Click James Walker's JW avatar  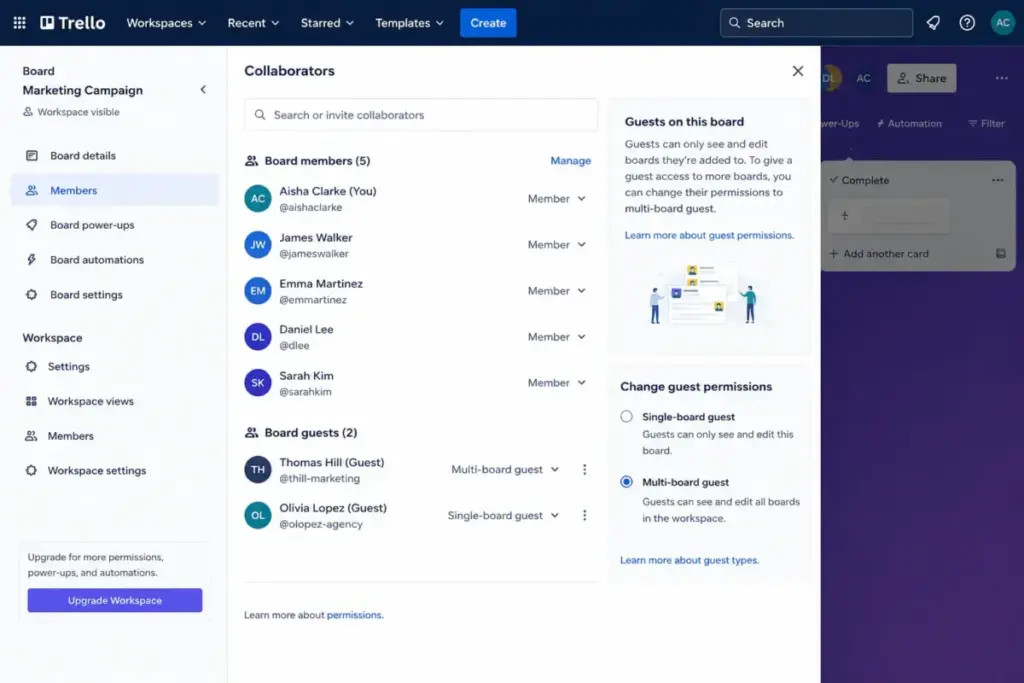[258, 245]
